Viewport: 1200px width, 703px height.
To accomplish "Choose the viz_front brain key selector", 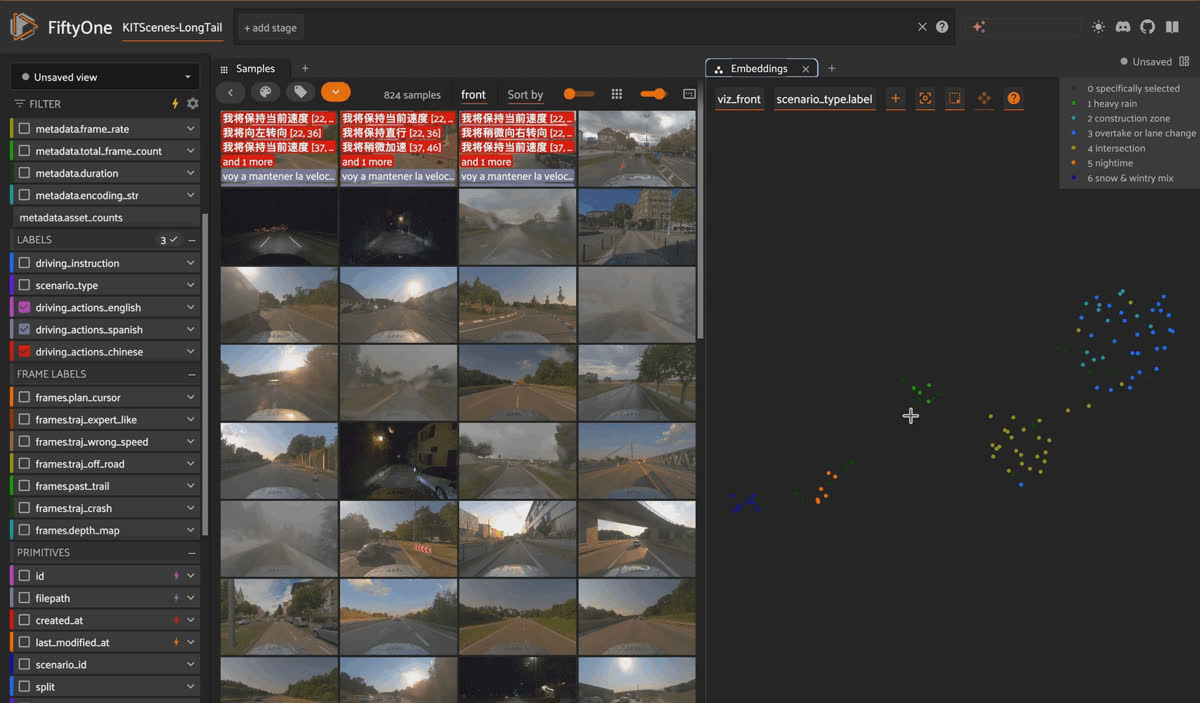I will coord(739,99).
